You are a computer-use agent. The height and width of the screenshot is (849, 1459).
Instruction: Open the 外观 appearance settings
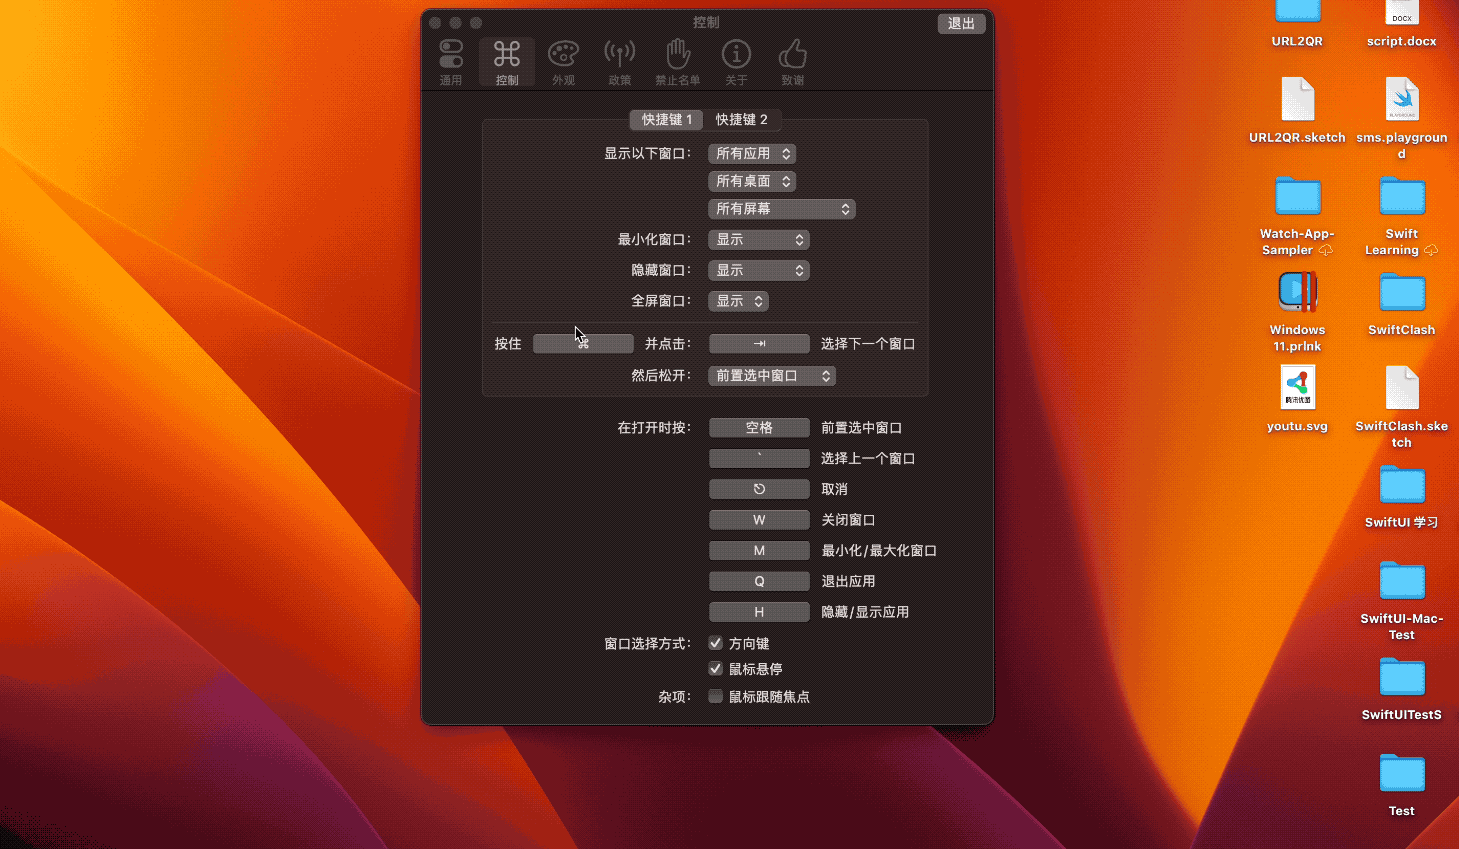[563, 60]
